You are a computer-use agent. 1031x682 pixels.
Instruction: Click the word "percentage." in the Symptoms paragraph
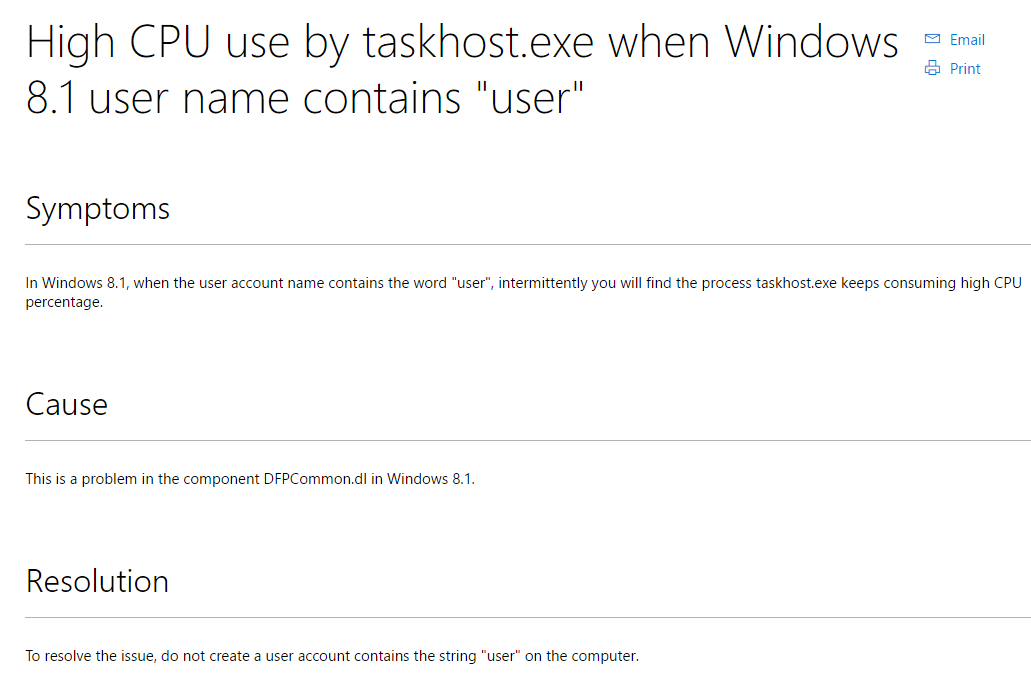(x=64, y=303)
